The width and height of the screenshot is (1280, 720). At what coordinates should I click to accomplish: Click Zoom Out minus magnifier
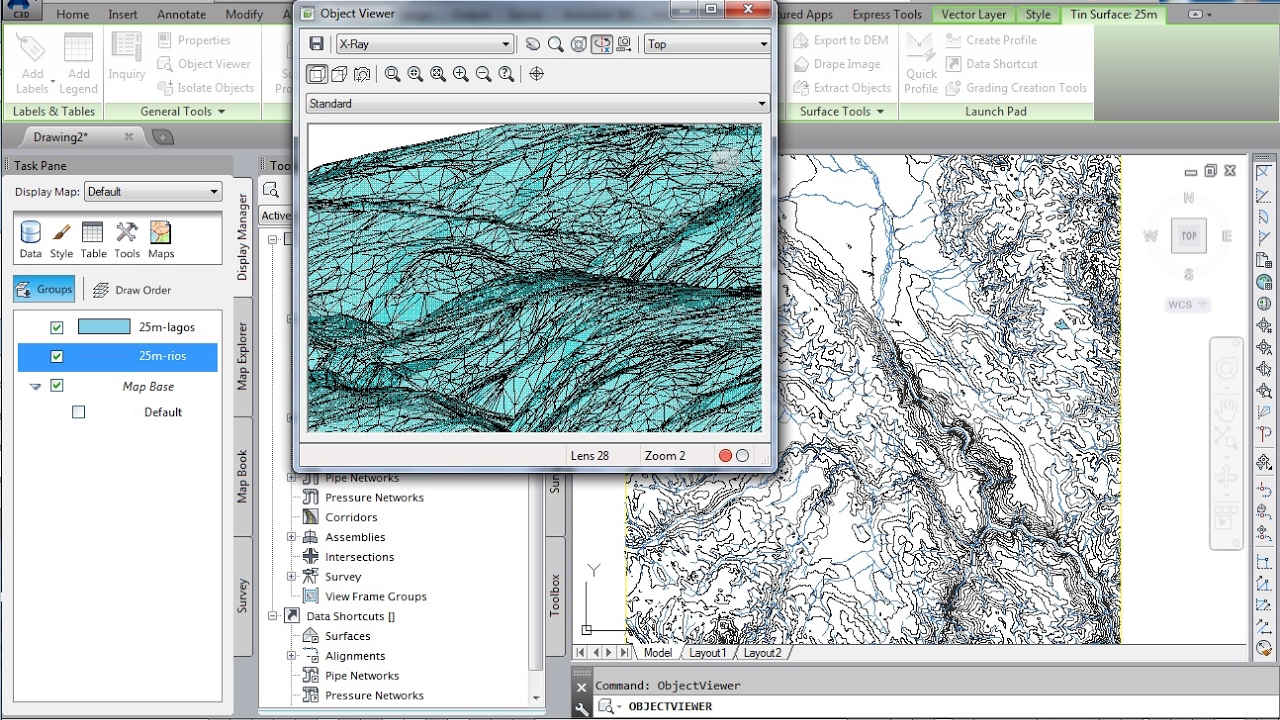(x=484, y=74)
